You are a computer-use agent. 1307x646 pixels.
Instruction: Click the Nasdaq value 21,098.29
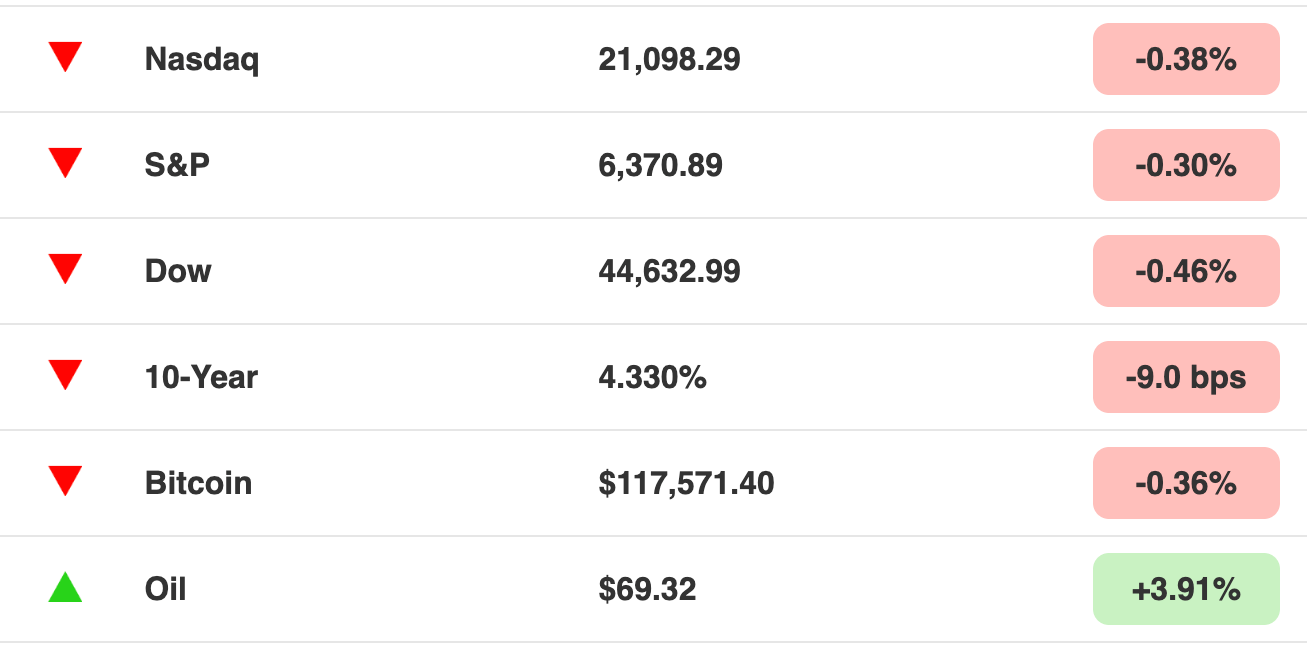coord(669,60)
